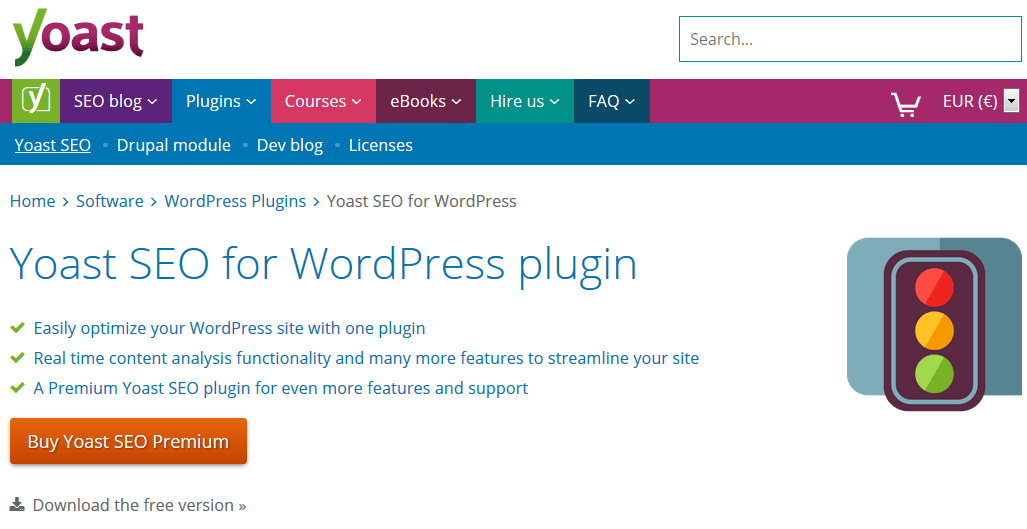Go to Software breadcrumb
1027x529 pixels.
point(109,201)
